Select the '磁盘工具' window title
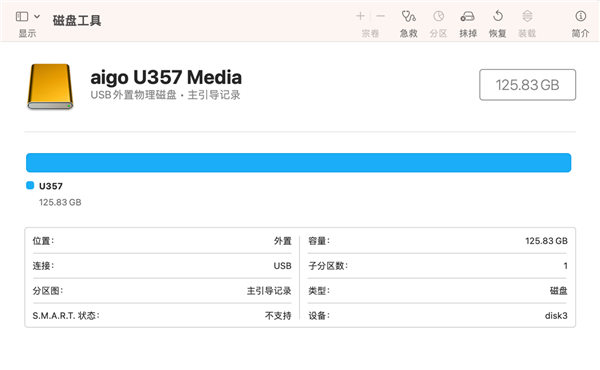 (x=77, y=21)
